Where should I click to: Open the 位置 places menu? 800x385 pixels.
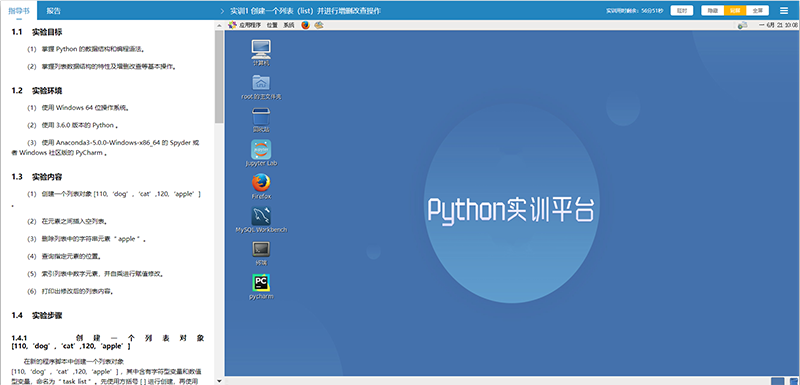coord(272,24)
